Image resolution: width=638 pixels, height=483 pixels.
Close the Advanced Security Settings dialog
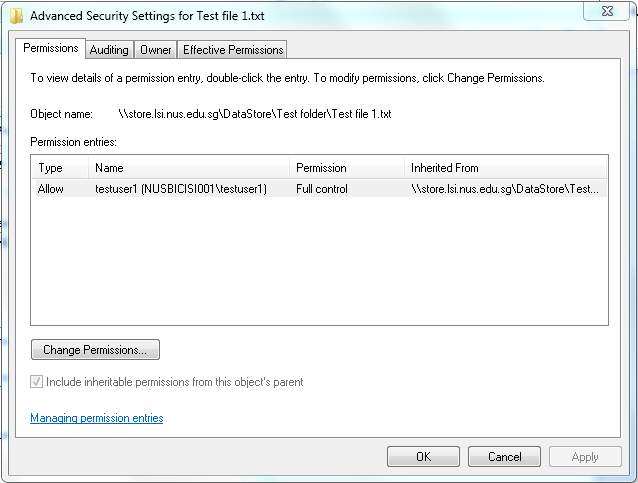606,11
